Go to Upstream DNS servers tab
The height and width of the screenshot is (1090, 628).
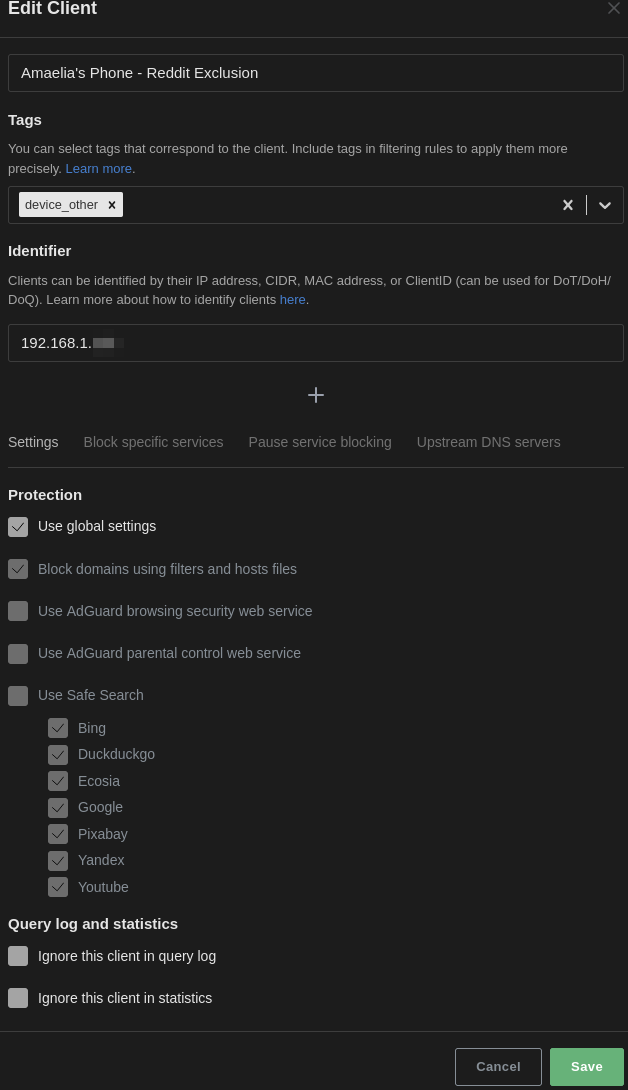pos(488,442)
